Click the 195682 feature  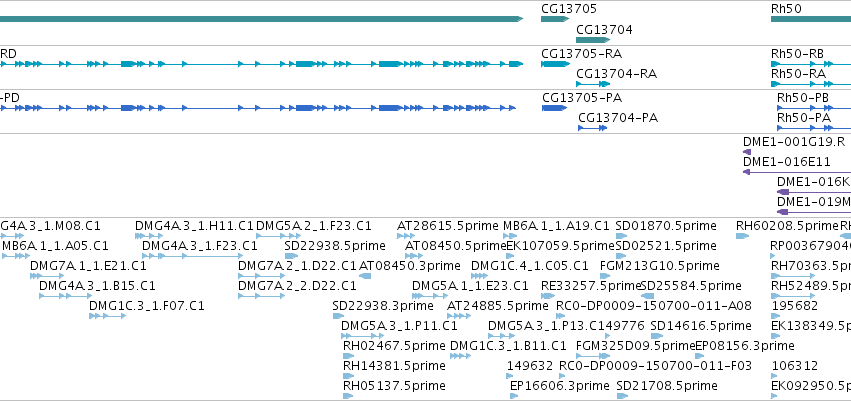774,316
